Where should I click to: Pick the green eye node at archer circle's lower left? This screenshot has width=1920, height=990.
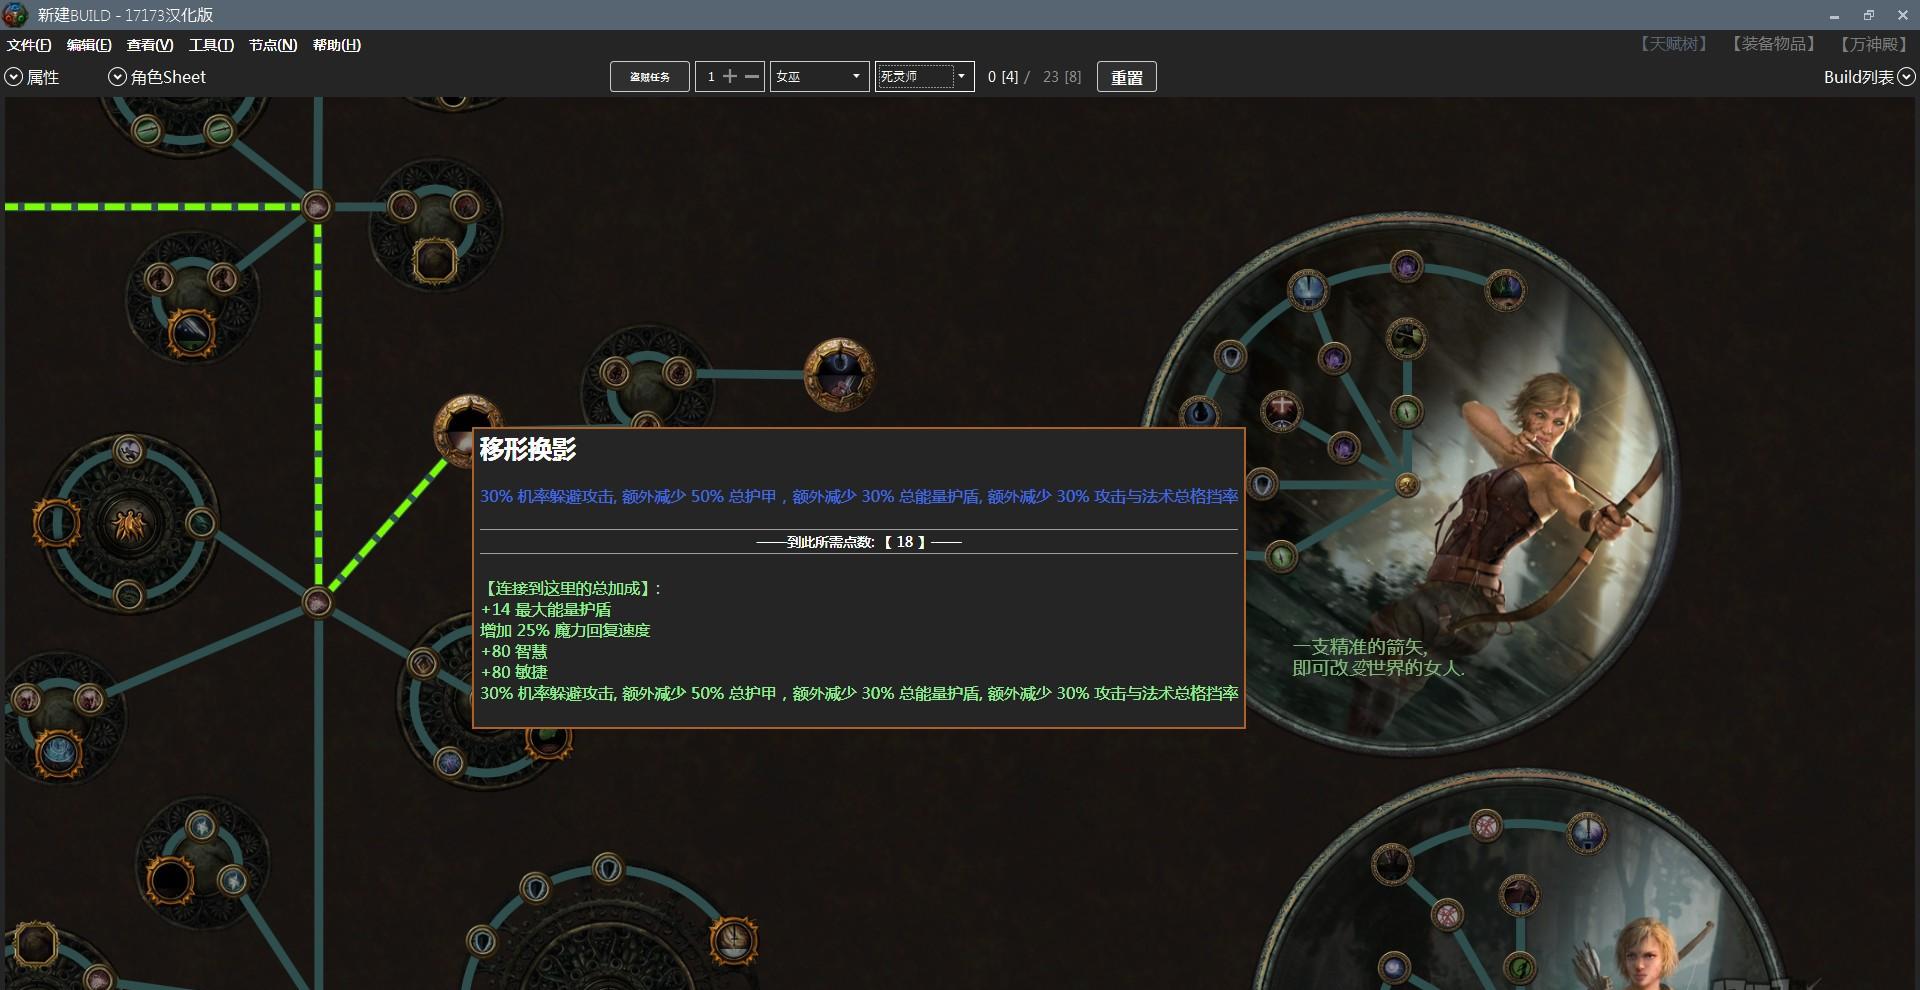1281,555
